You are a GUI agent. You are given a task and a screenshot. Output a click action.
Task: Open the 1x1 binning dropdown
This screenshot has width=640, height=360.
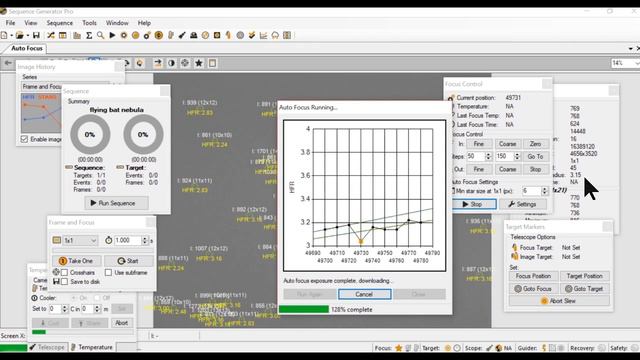coord(80,240)
